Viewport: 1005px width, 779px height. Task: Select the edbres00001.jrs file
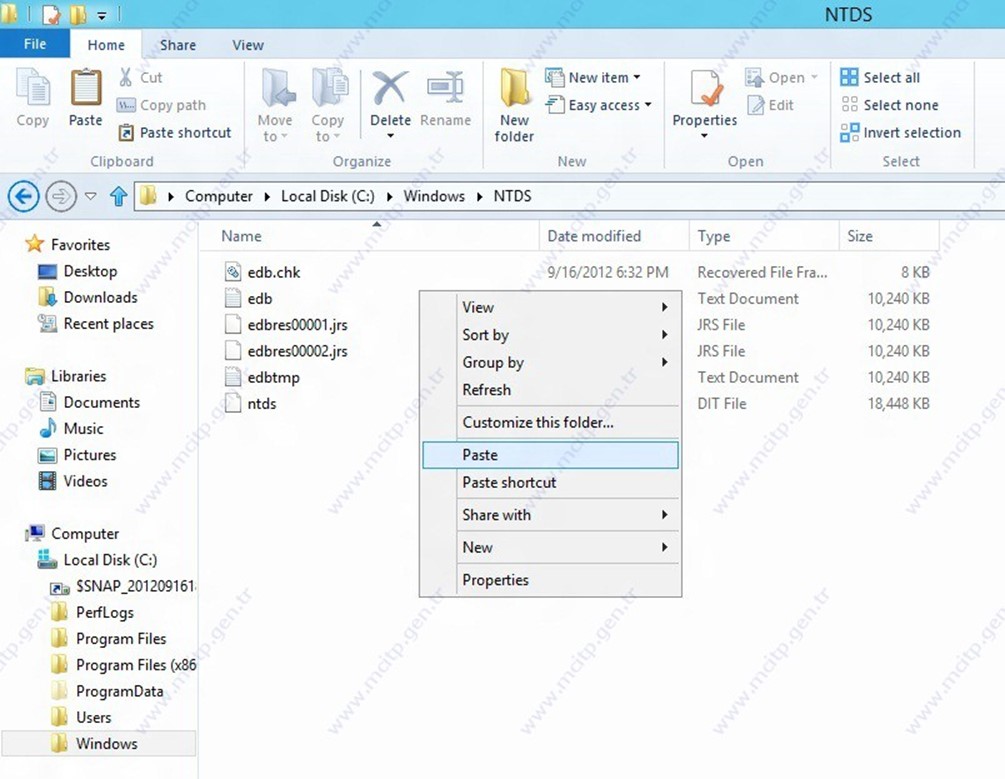(297, 325)
